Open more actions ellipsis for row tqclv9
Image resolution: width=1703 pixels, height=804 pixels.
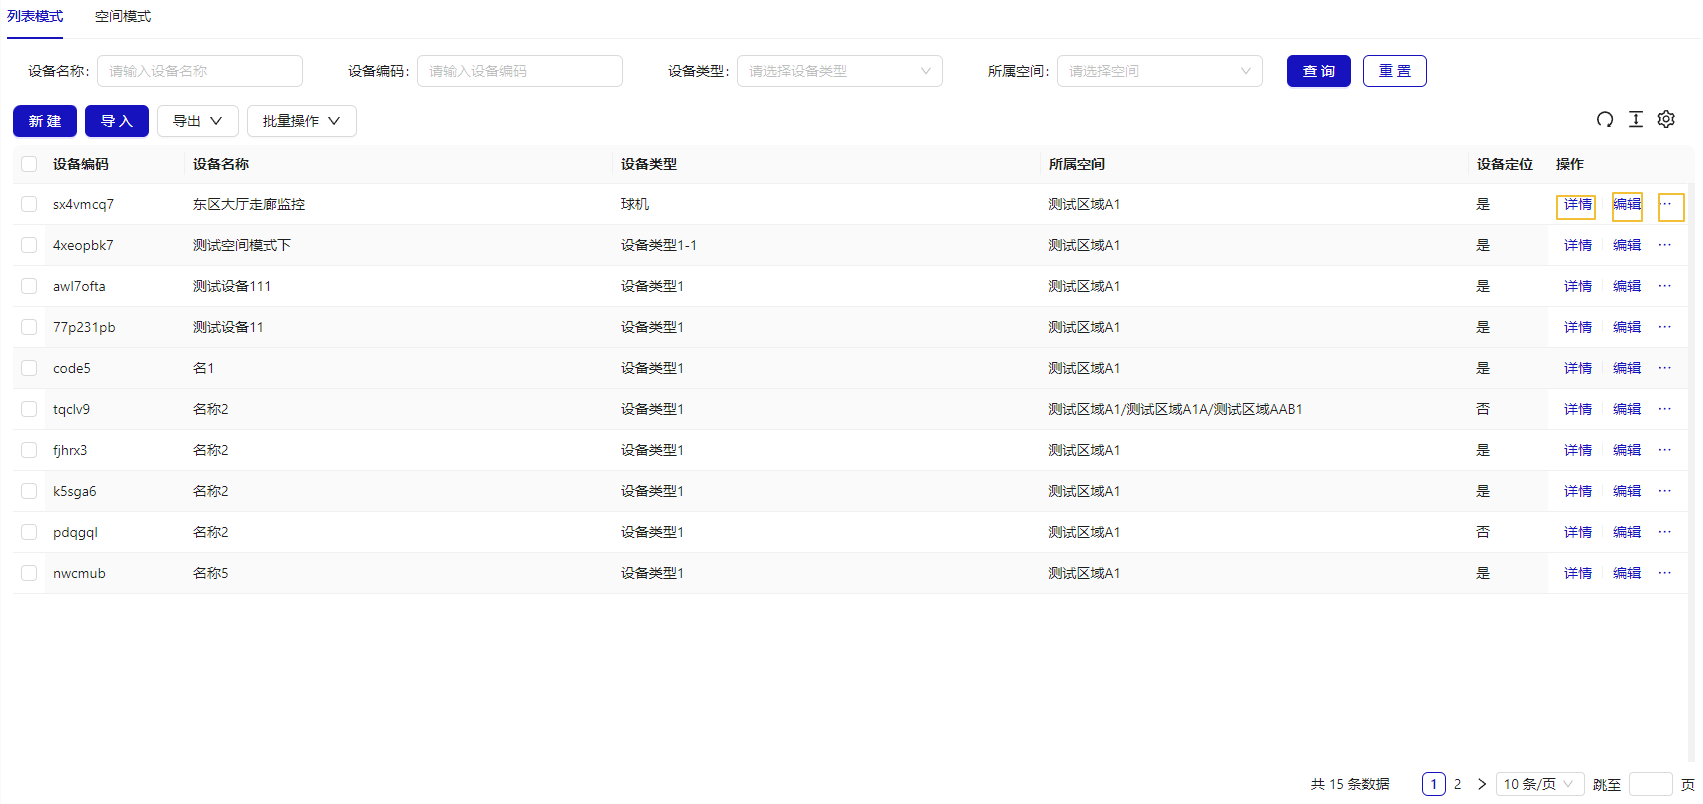1665,409
